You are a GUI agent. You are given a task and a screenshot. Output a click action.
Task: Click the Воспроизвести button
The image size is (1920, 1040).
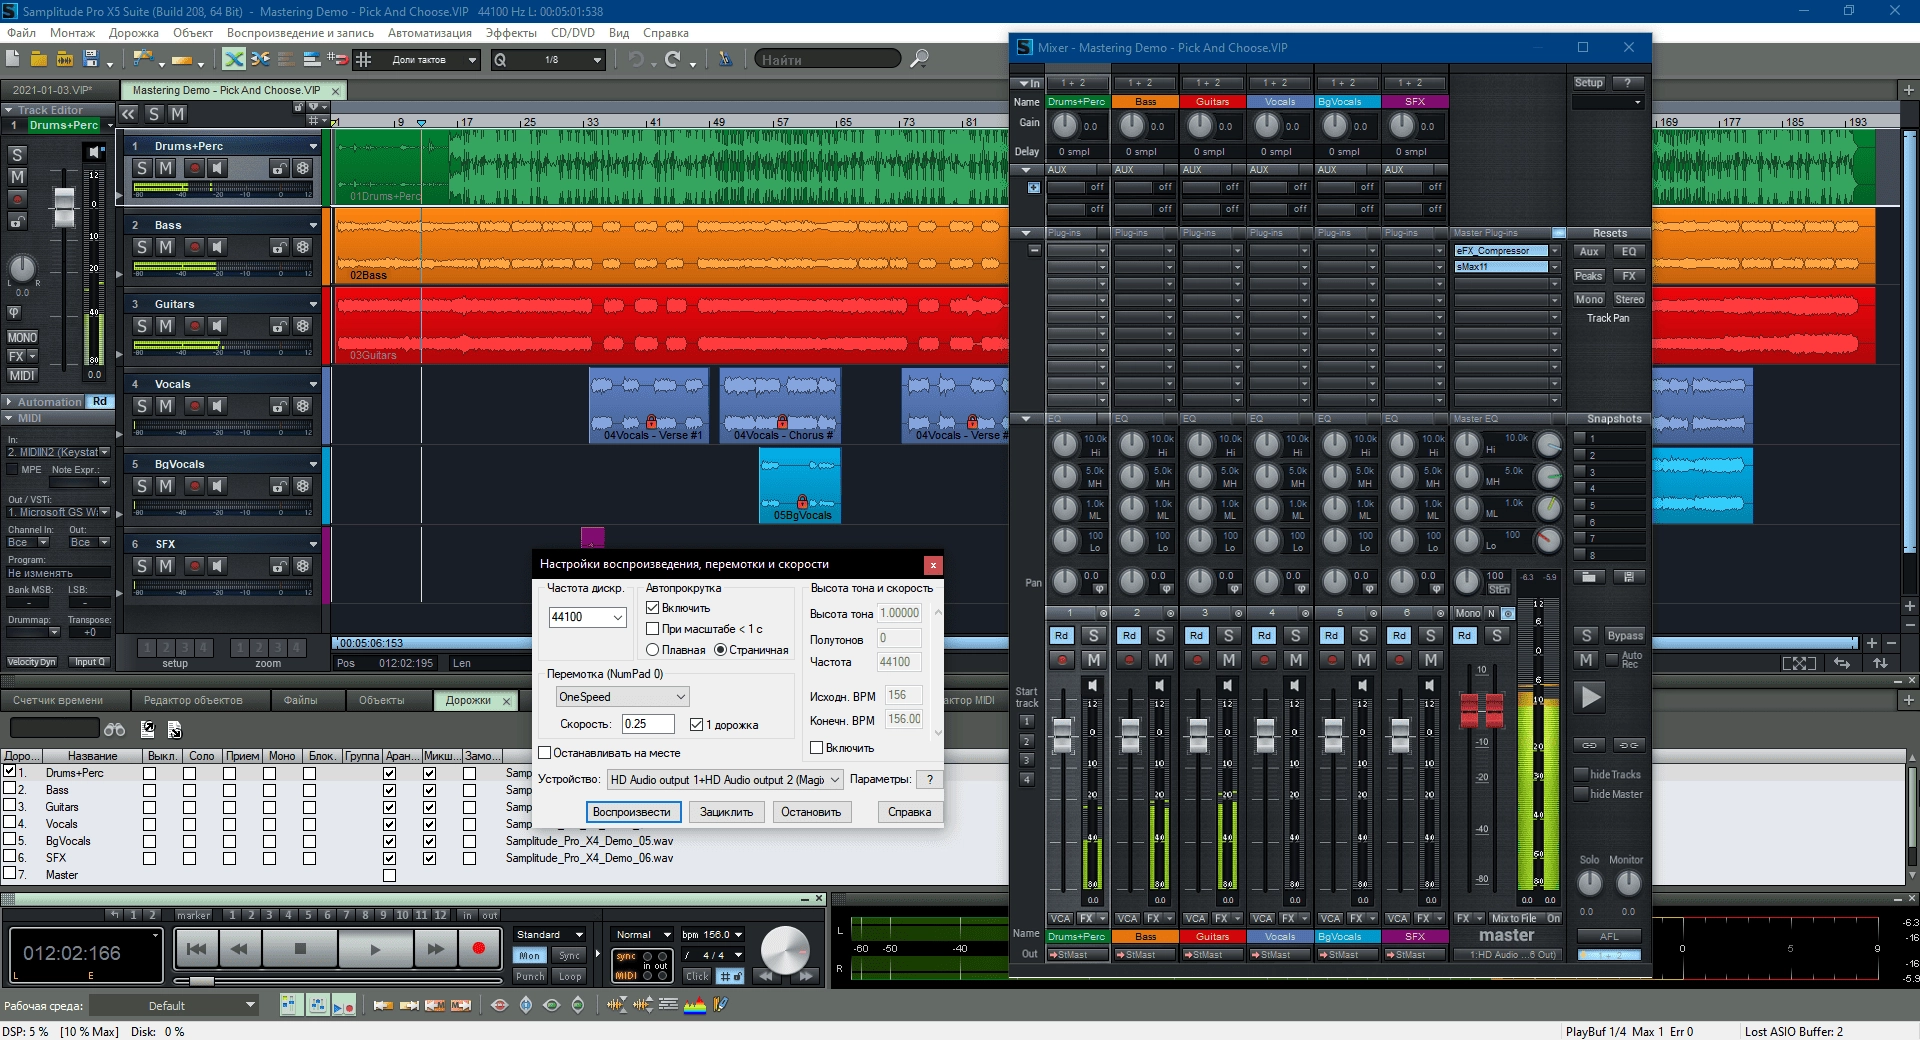click(x=632, y=812)
